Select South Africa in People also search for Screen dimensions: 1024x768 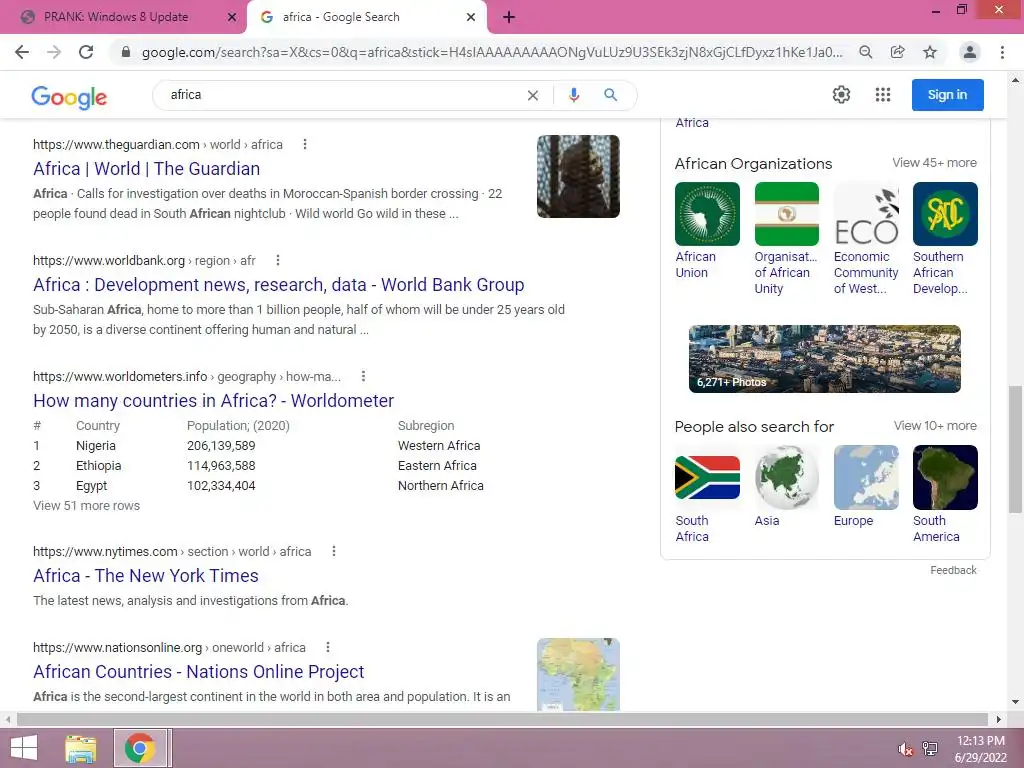tap(707, 494)
